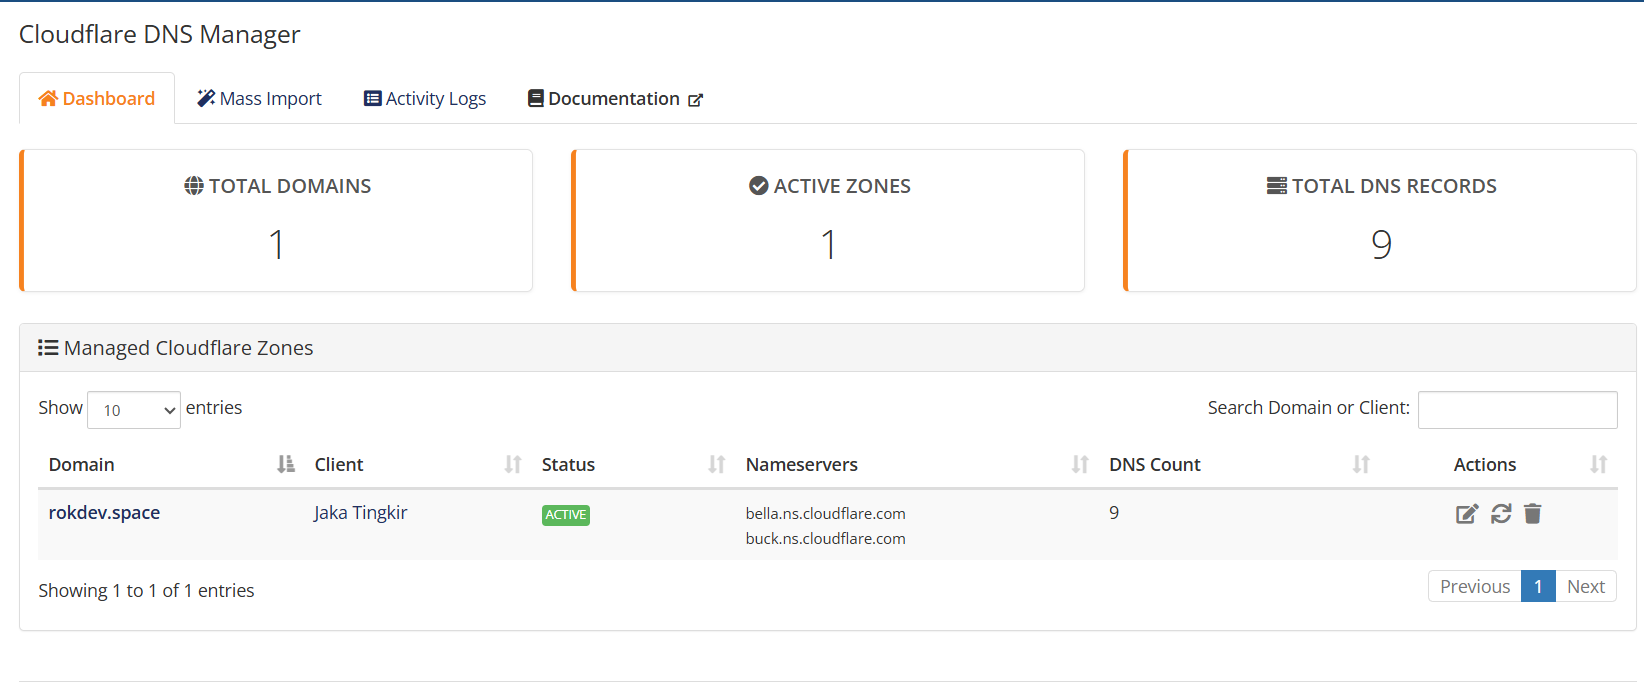Image resolution: width=1644 pixels, height=693 pixels.
Task: Go to the Next page
Action: pos(1585,587)
